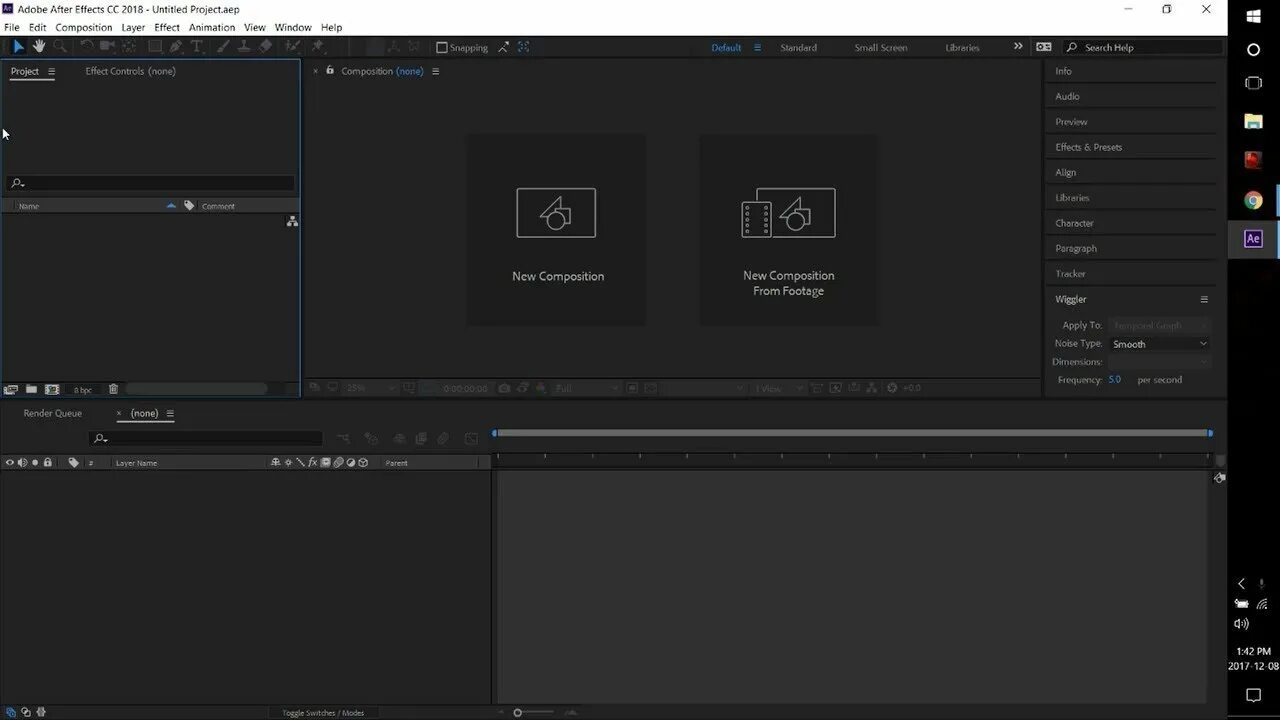Select the Selection arrow tool

(x=18, y=46)
